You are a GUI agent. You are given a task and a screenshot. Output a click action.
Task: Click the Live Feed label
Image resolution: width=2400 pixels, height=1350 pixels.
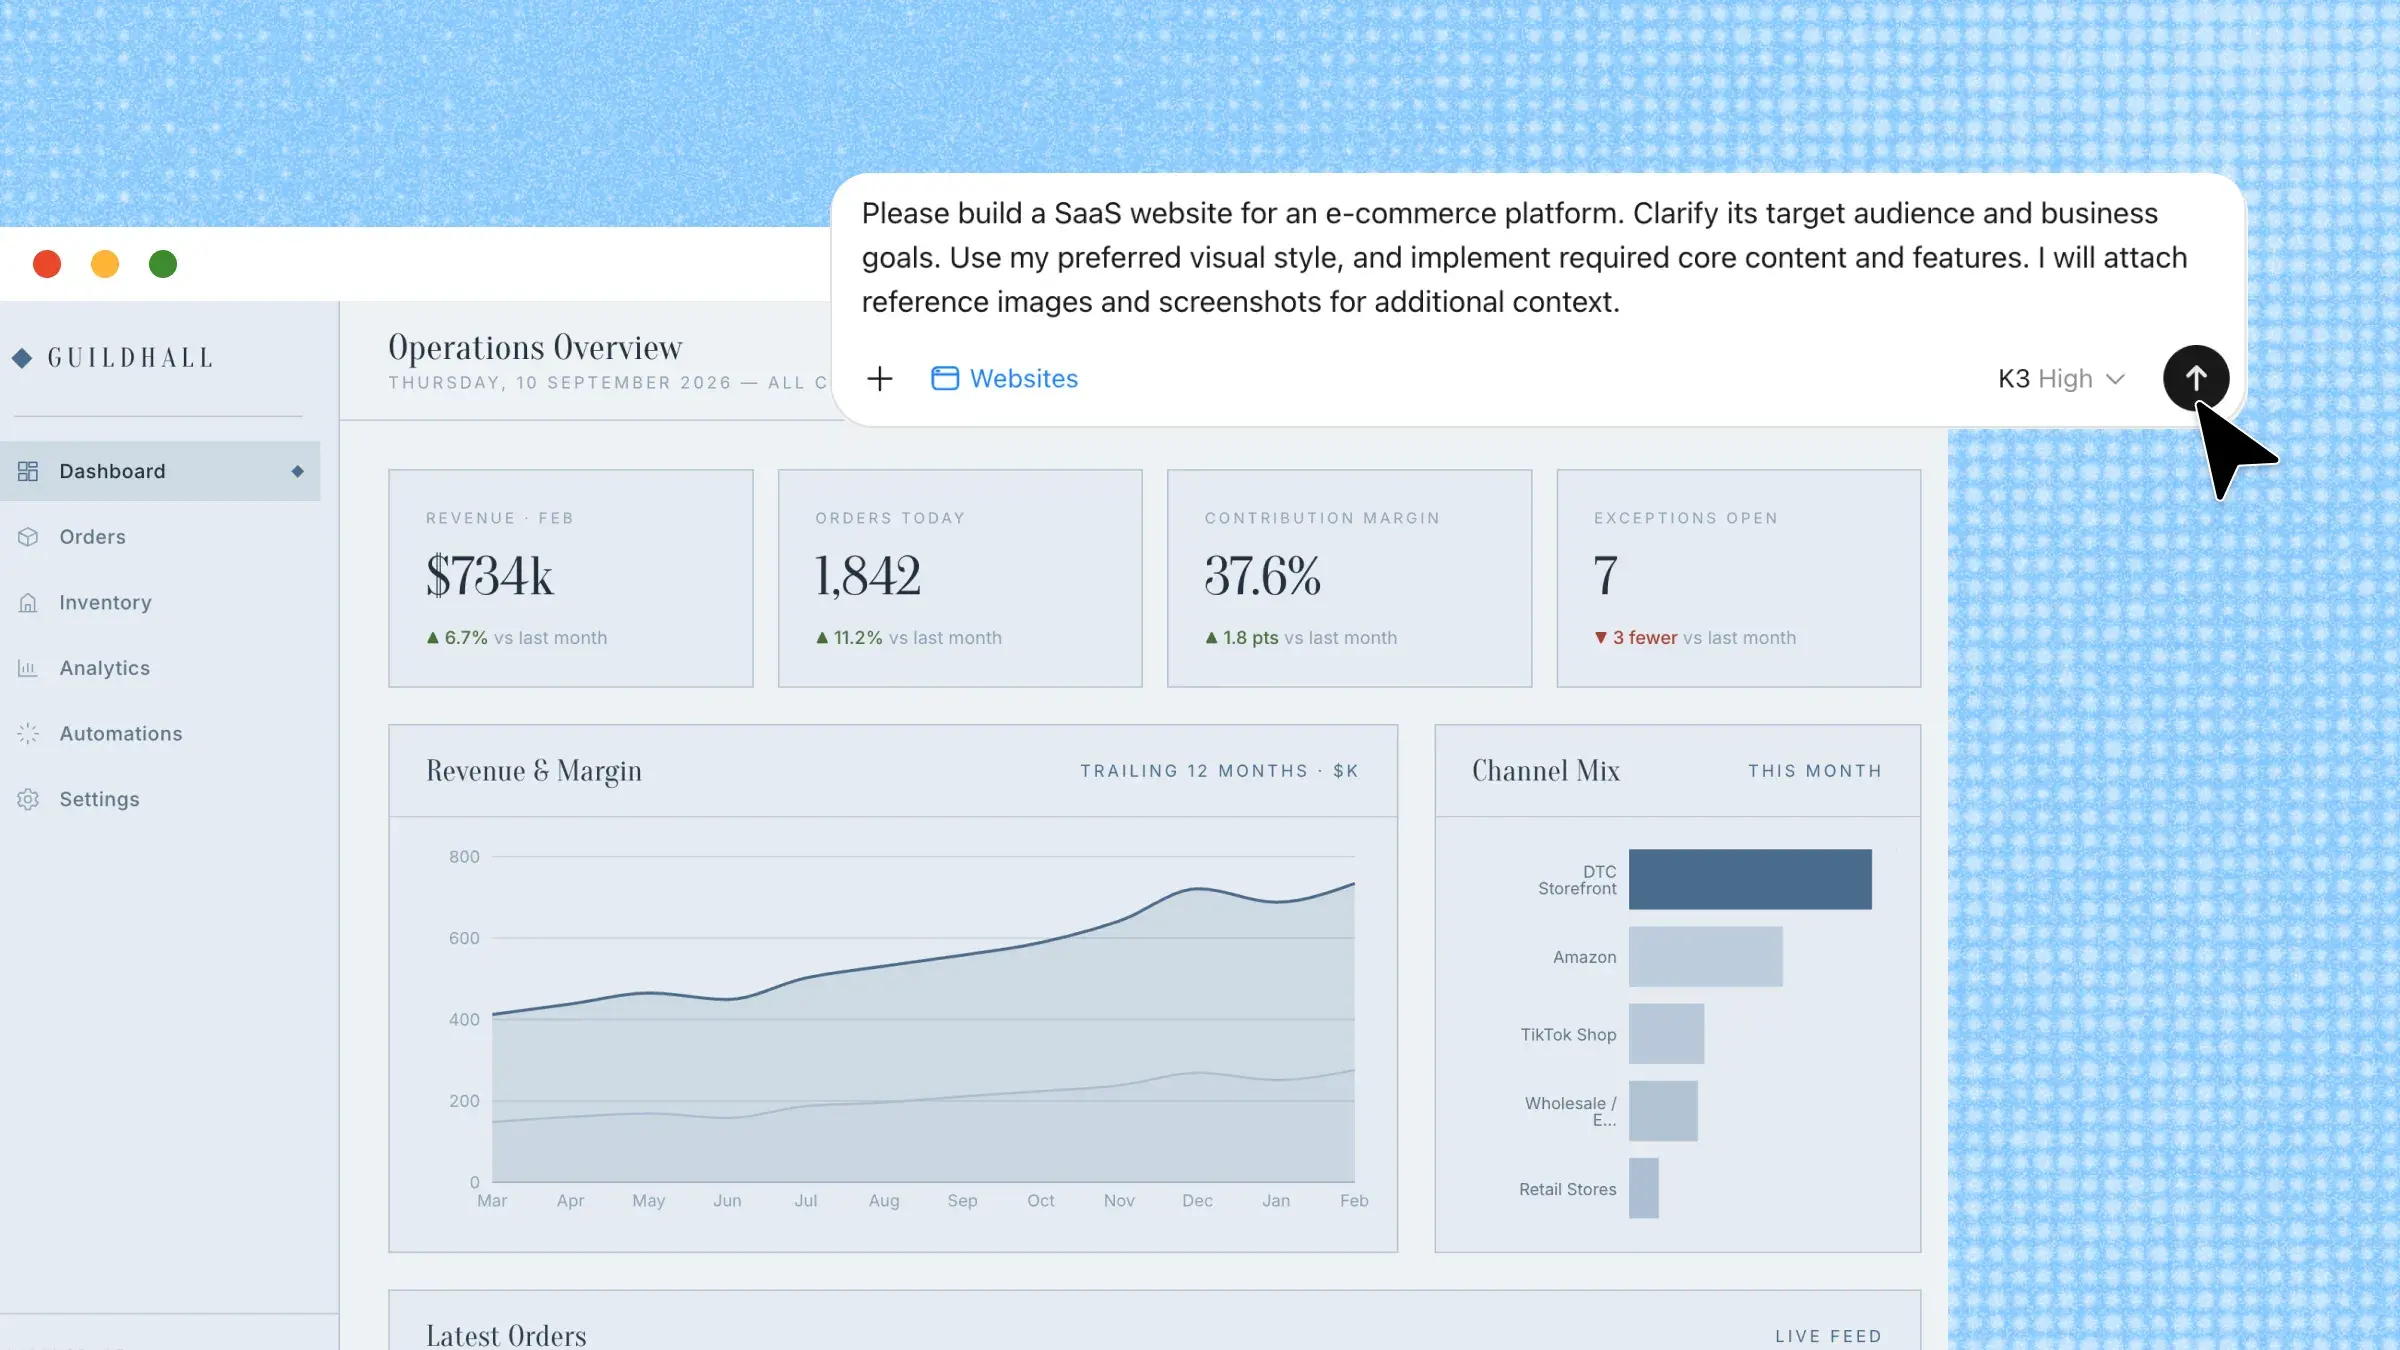[x=1829, y=1336]
